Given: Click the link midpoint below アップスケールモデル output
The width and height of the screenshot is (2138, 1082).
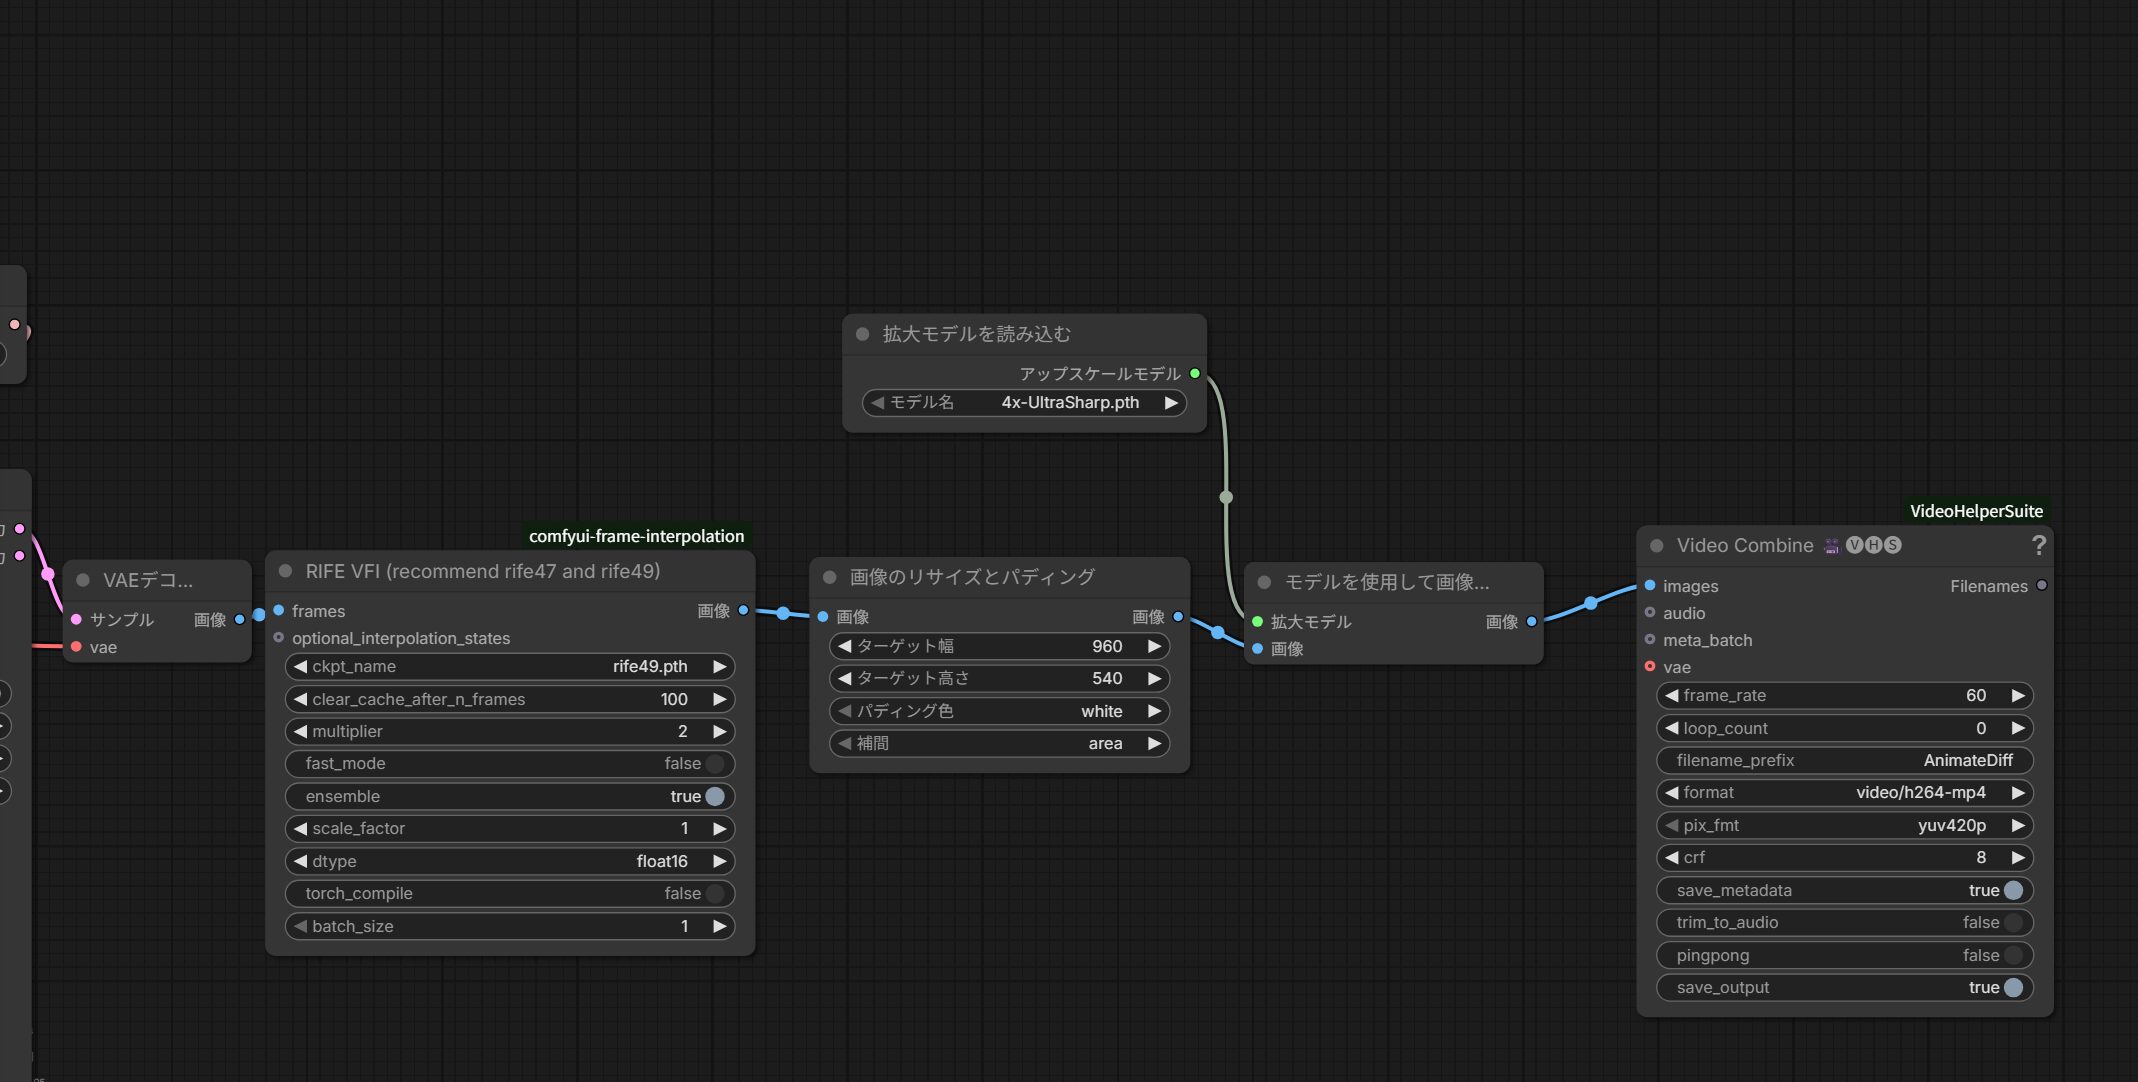Looking at the screenshot, I should [x=1226, y=497].
